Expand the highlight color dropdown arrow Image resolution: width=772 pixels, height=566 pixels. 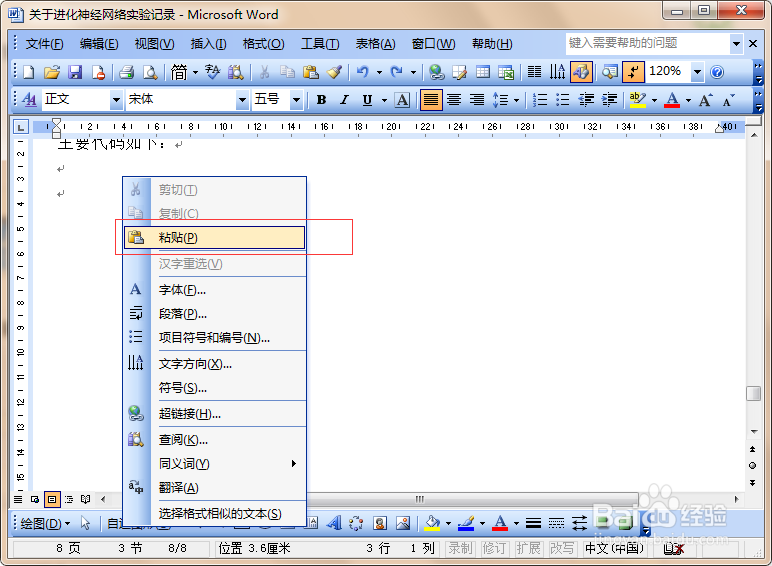pos(654,100)
